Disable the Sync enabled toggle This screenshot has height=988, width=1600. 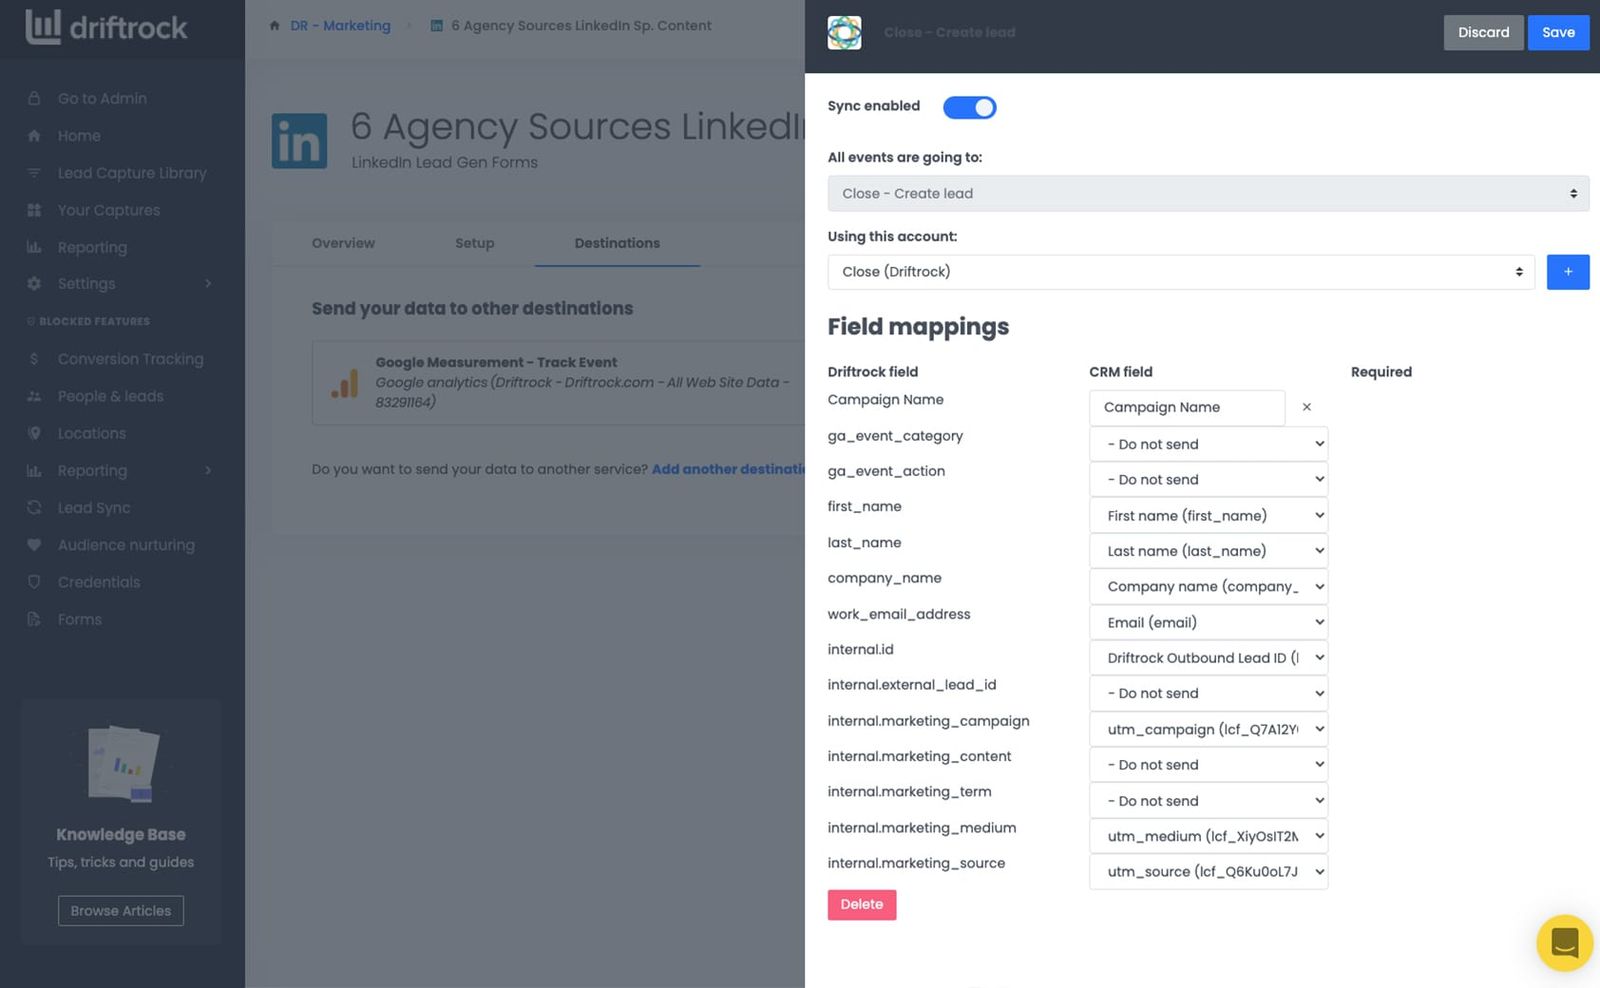[x=969, y=107]
